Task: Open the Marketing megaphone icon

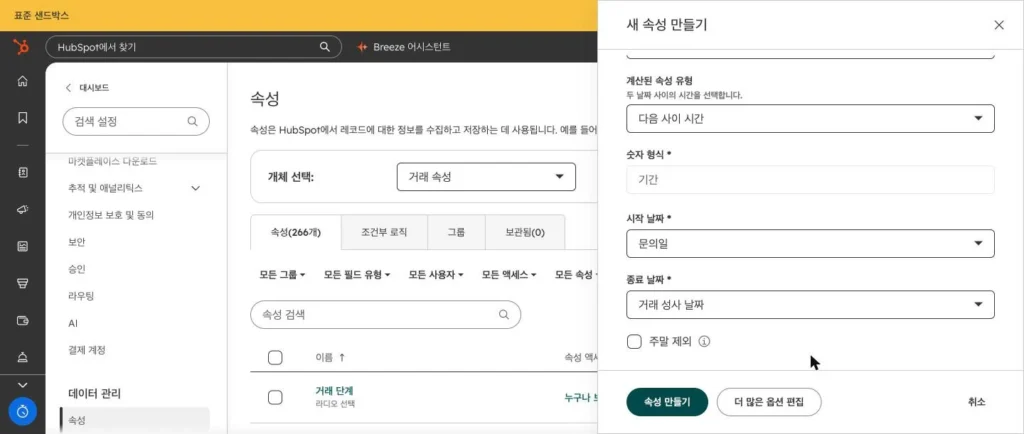Action: [x=22, y=209]
